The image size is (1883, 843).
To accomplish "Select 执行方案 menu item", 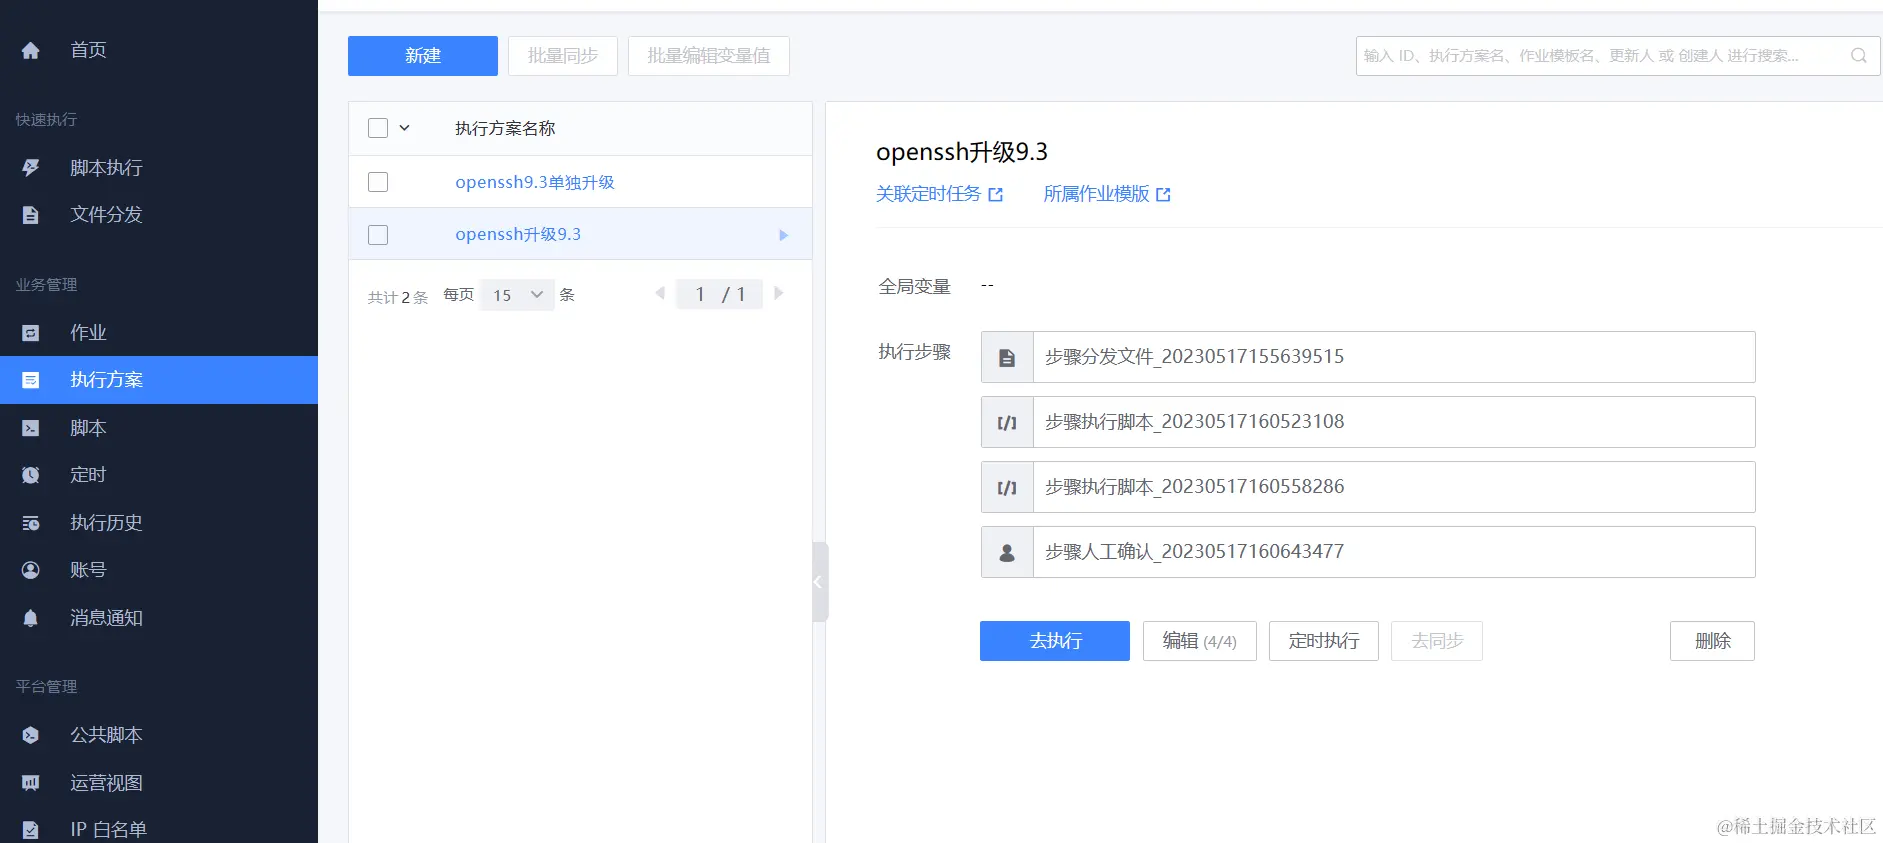I will click(159, 380).
